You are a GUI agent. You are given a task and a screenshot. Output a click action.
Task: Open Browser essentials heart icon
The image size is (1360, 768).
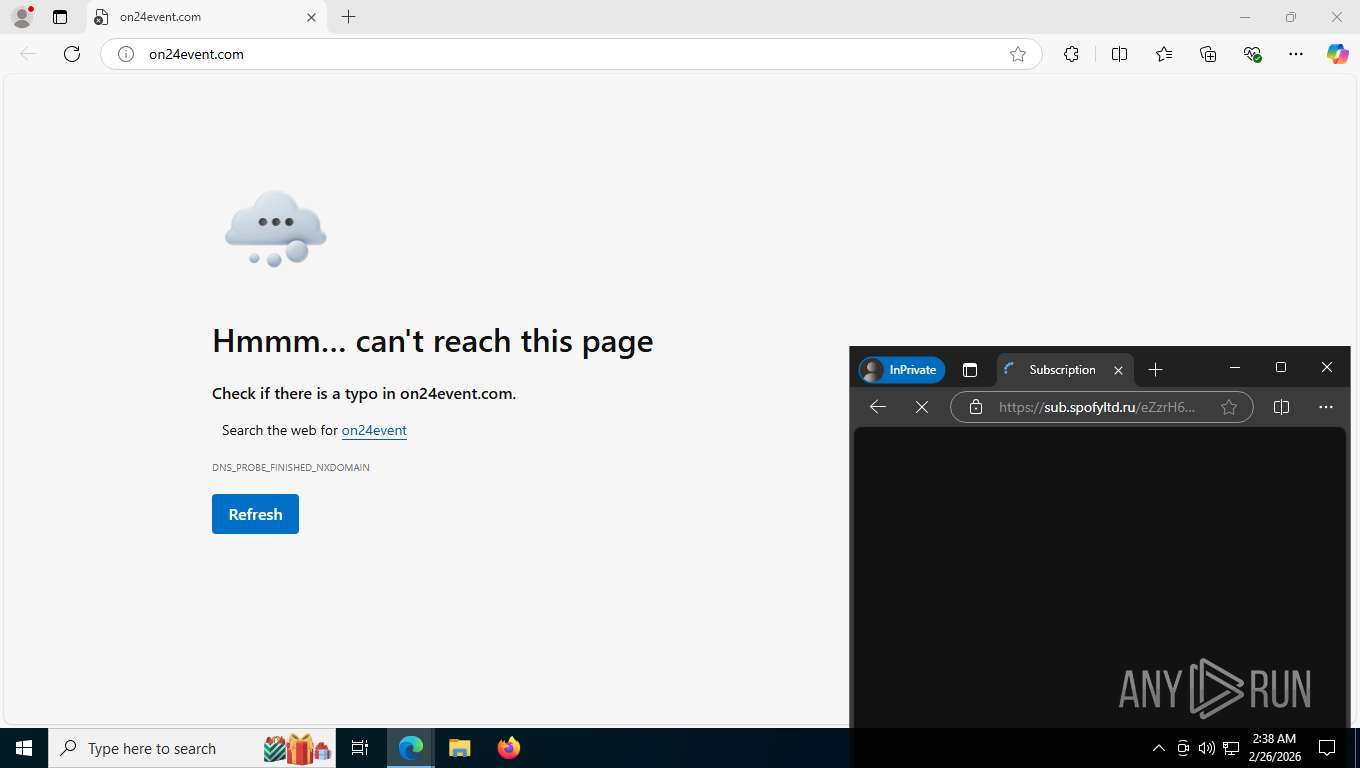tap(1252, 54)
